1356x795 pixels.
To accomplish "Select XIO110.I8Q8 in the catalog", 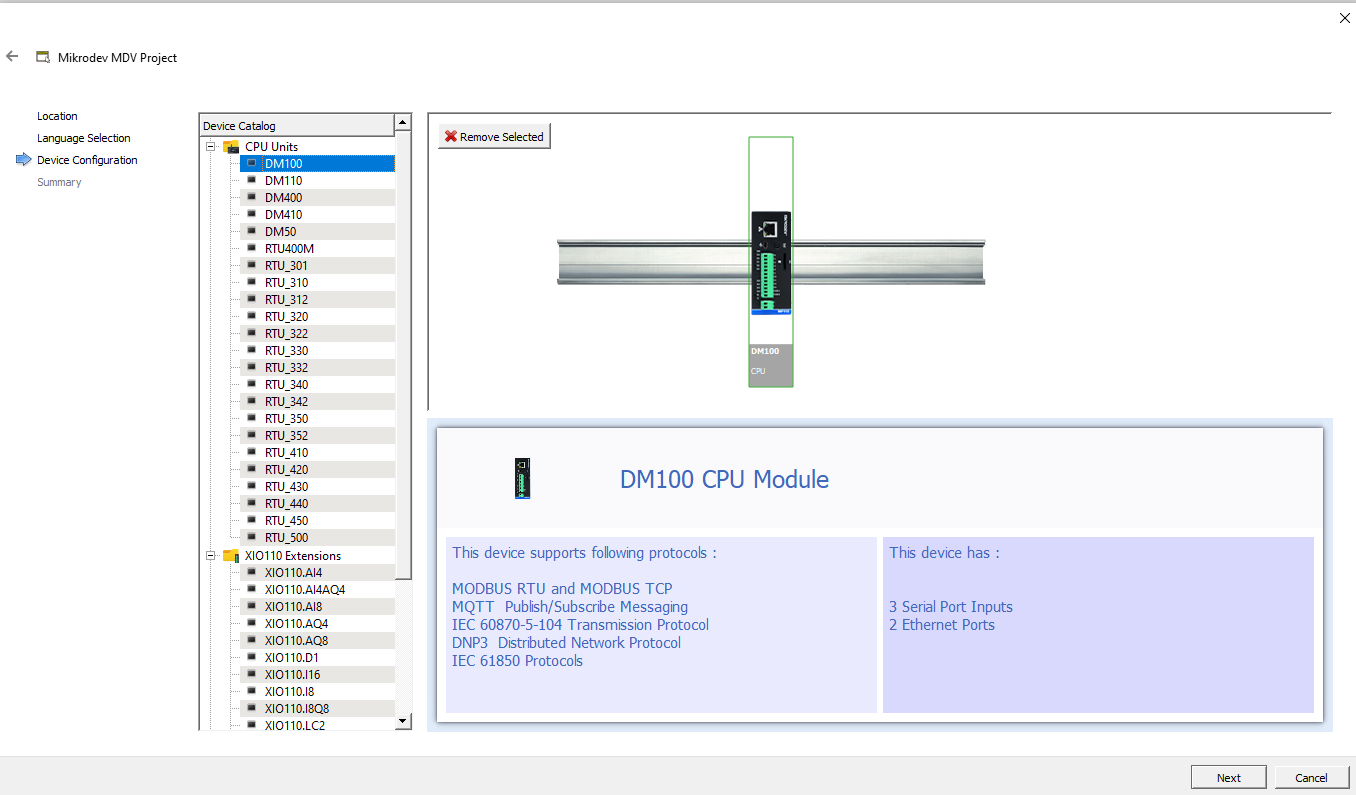I will pyautogui.click(x=317, y=708).
